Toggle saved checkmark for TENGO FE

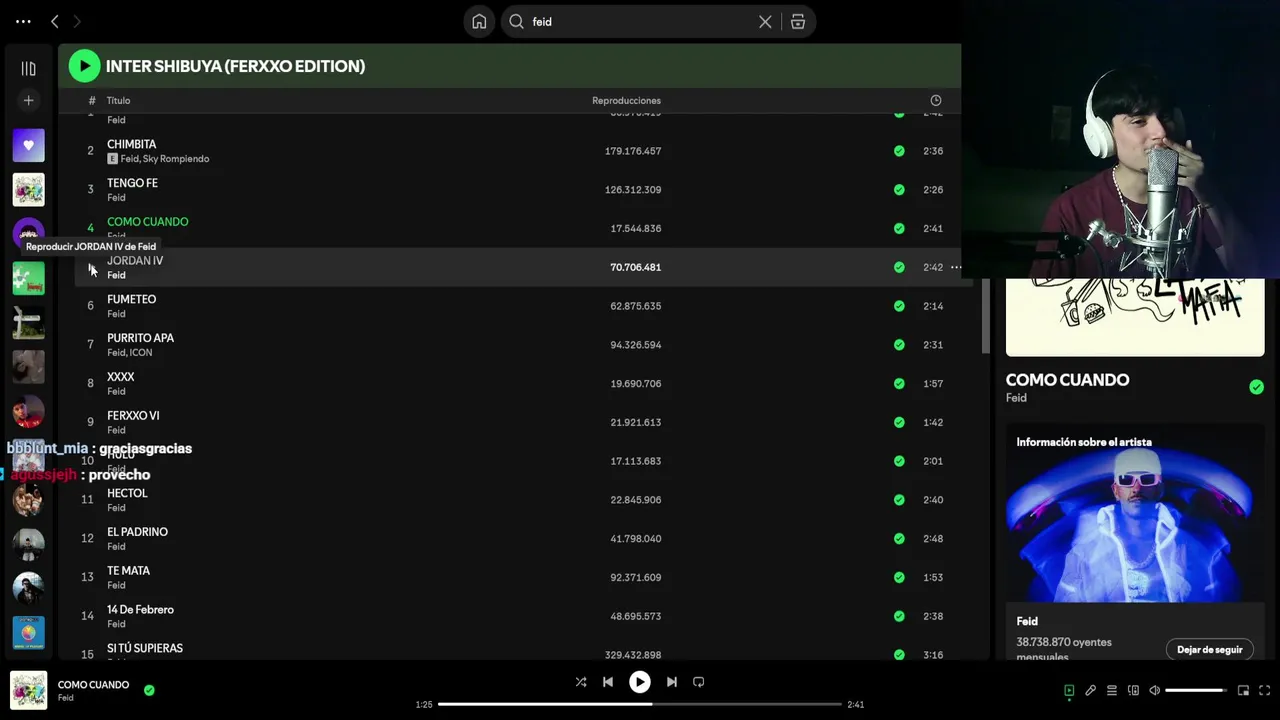pos(899,190)
